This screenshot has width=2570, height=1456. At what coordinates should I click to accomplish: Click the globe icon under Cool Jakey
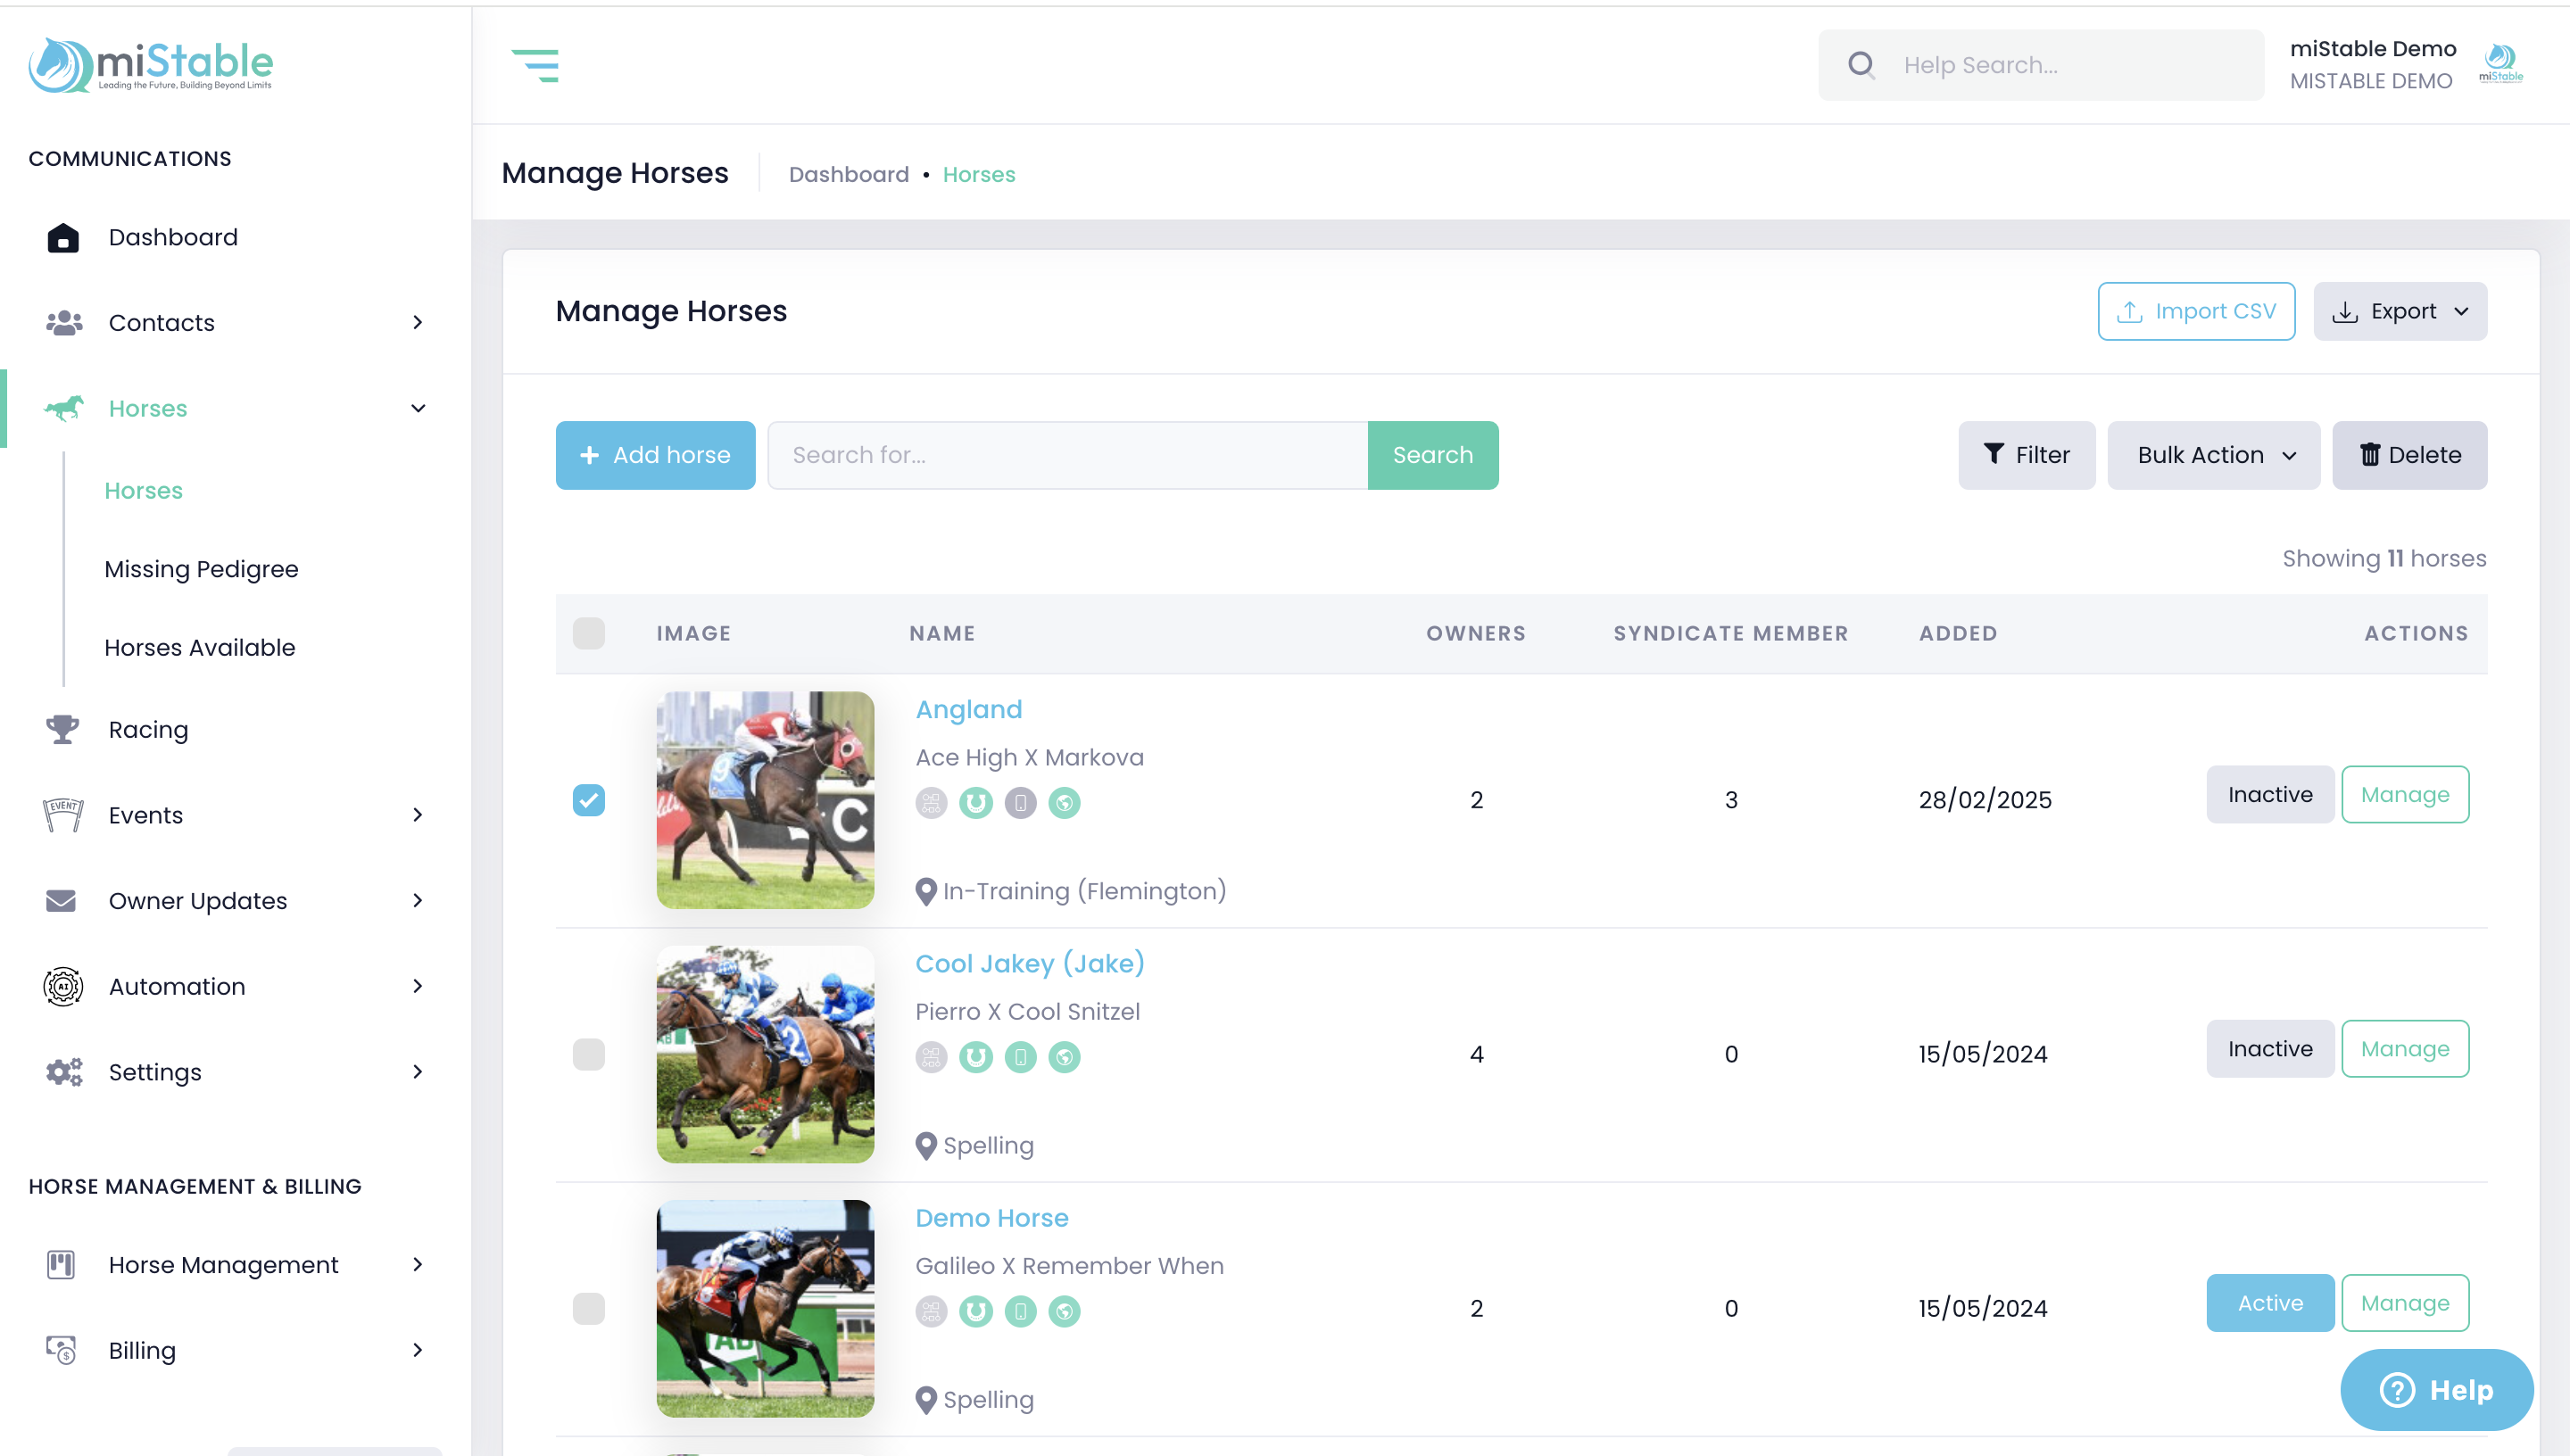1064,1056
